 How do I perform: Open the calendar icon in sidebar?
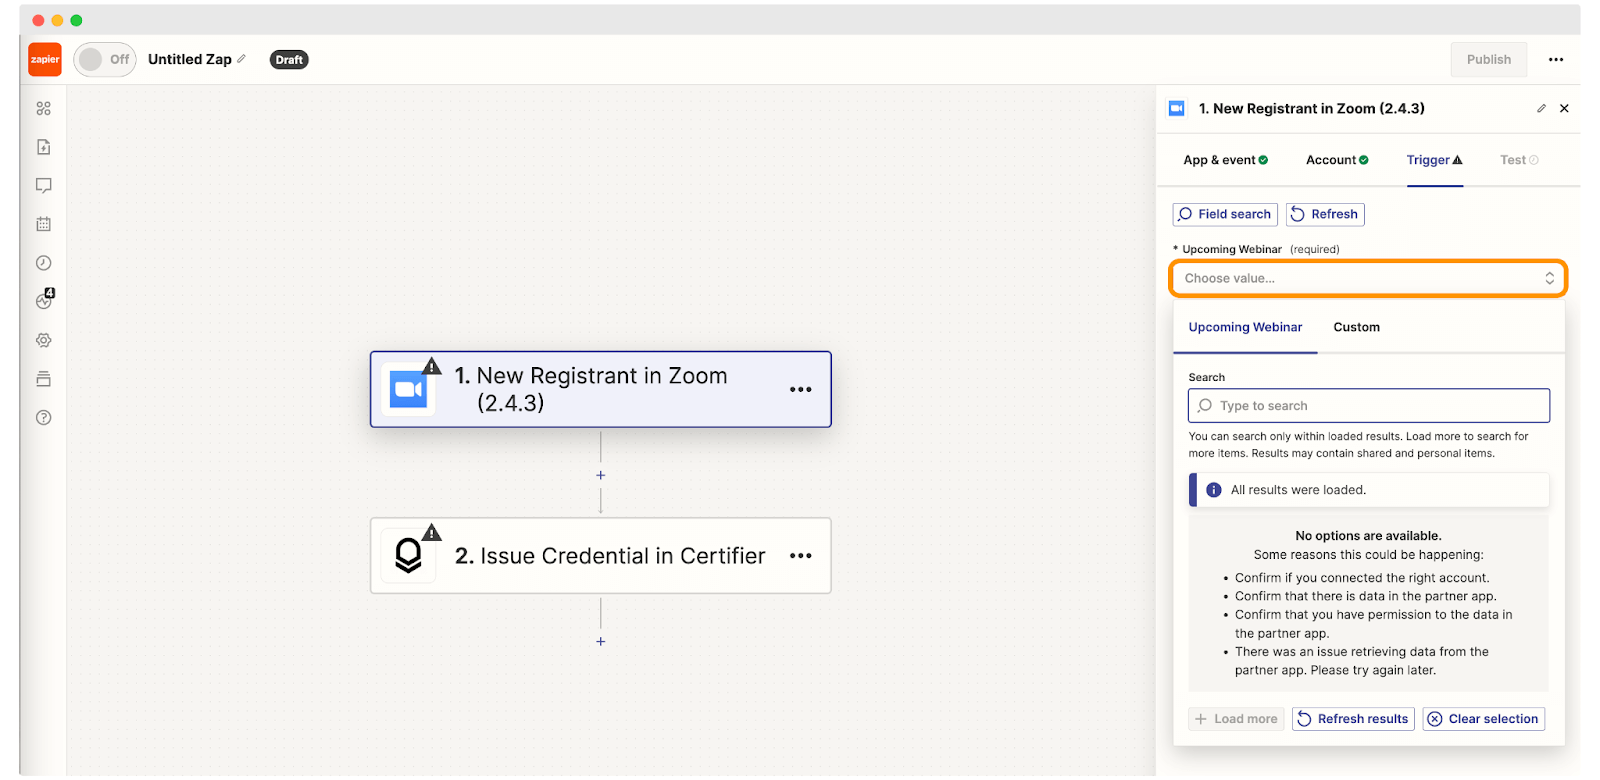[44, 224]
